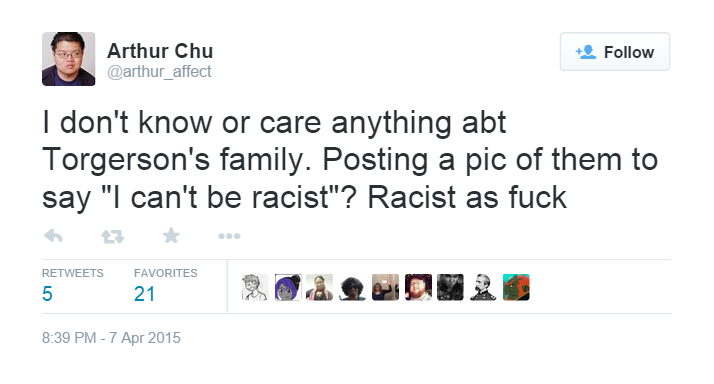Screen dimensions: 714x384
Task: Visit the @arthur_affect handle link
Action: (159, 72)
